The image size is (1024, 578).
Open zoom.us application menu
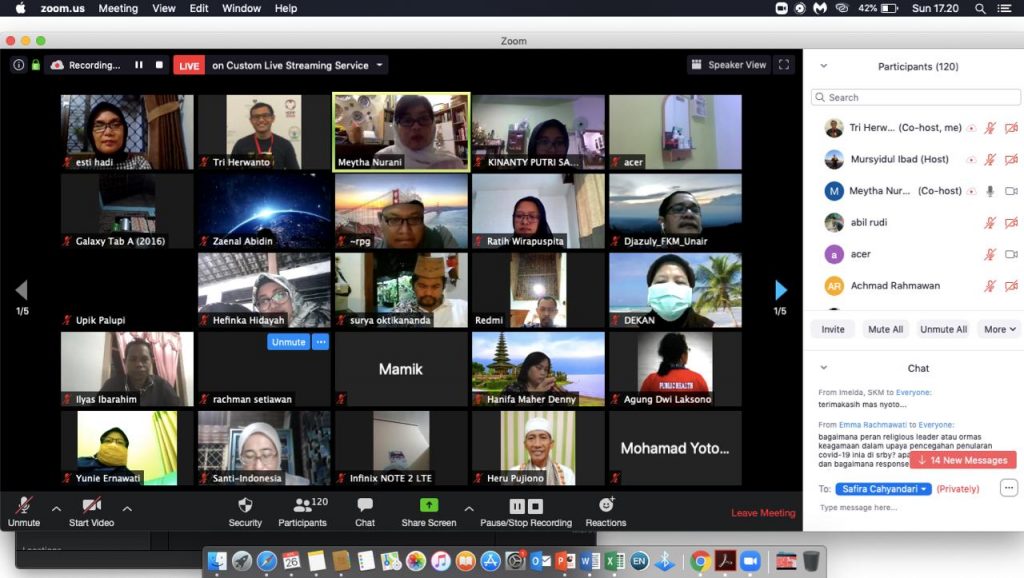63,8
